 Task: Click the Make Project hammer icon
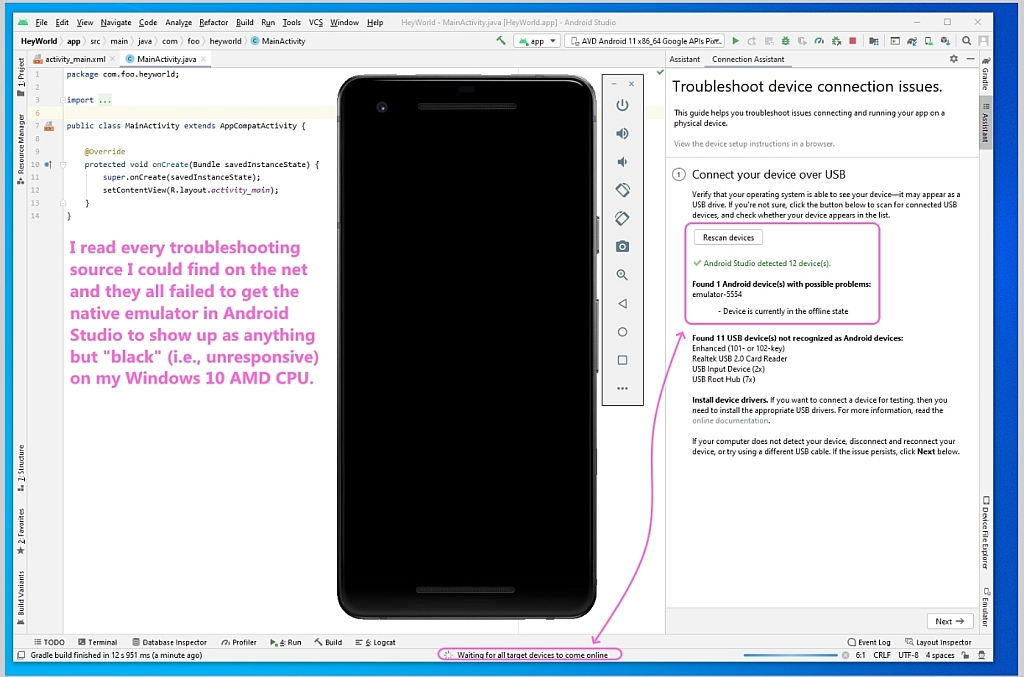click(x=501, y=40)
